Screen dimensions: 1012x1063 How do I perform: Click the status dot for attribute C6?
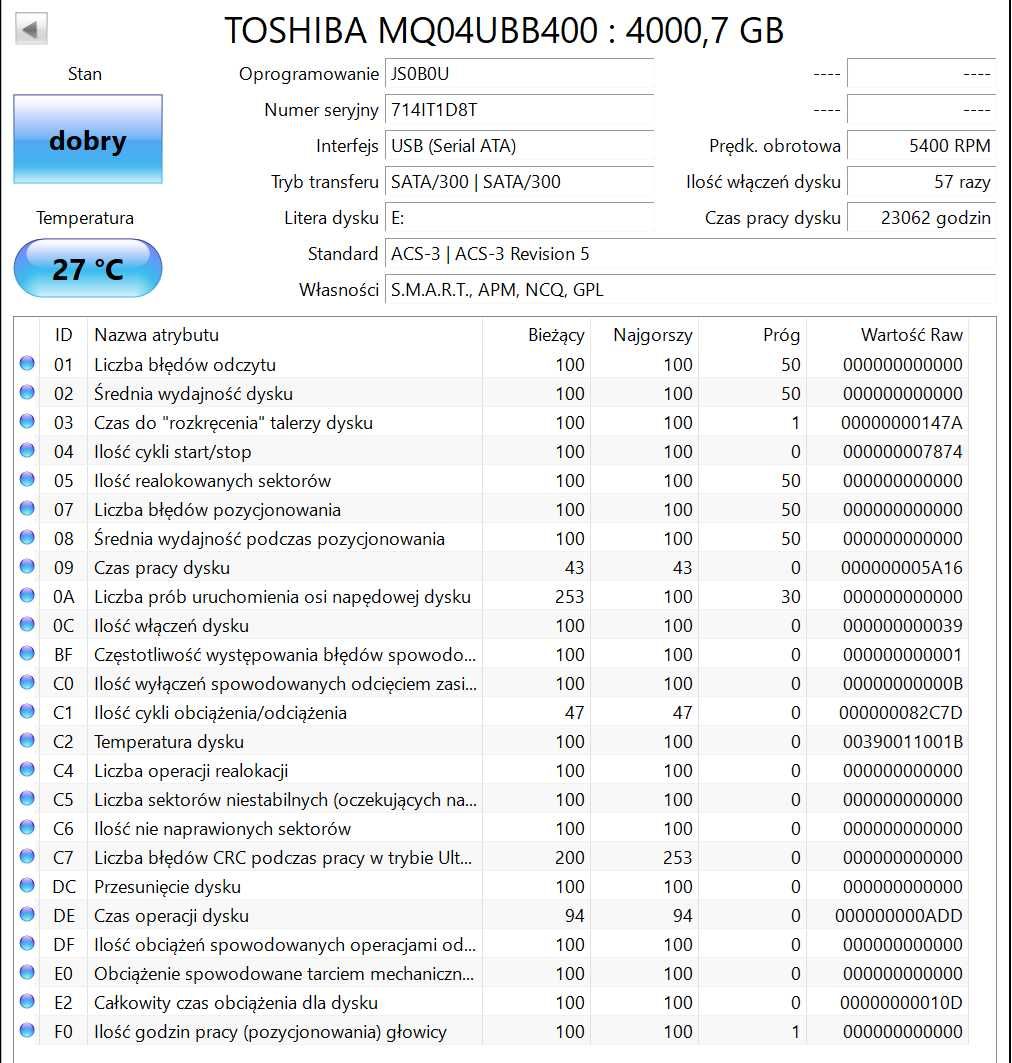[27, 827]
